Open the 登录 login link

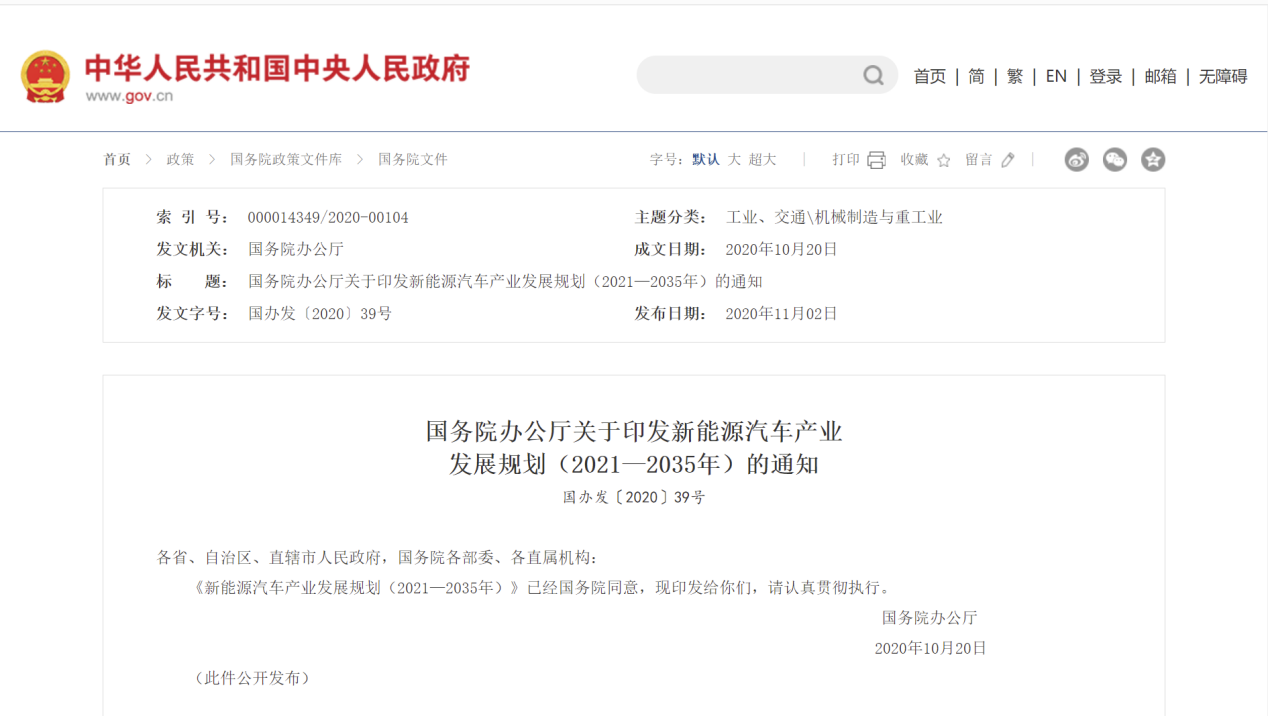click(x=1105, y=77)
